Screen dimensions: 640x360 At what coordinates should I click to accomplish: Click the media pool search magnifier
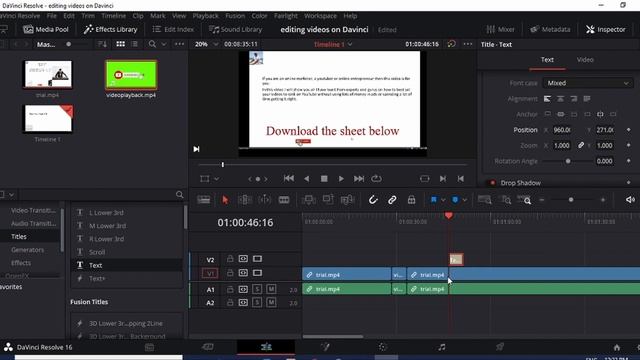[x=152, y=44]
